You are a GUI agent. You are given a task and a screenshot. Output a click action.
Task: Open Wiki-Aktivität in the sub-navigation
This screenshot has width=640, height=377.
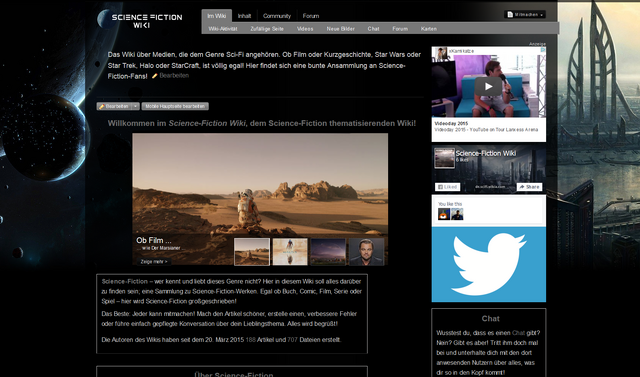(x=223, y=29)
